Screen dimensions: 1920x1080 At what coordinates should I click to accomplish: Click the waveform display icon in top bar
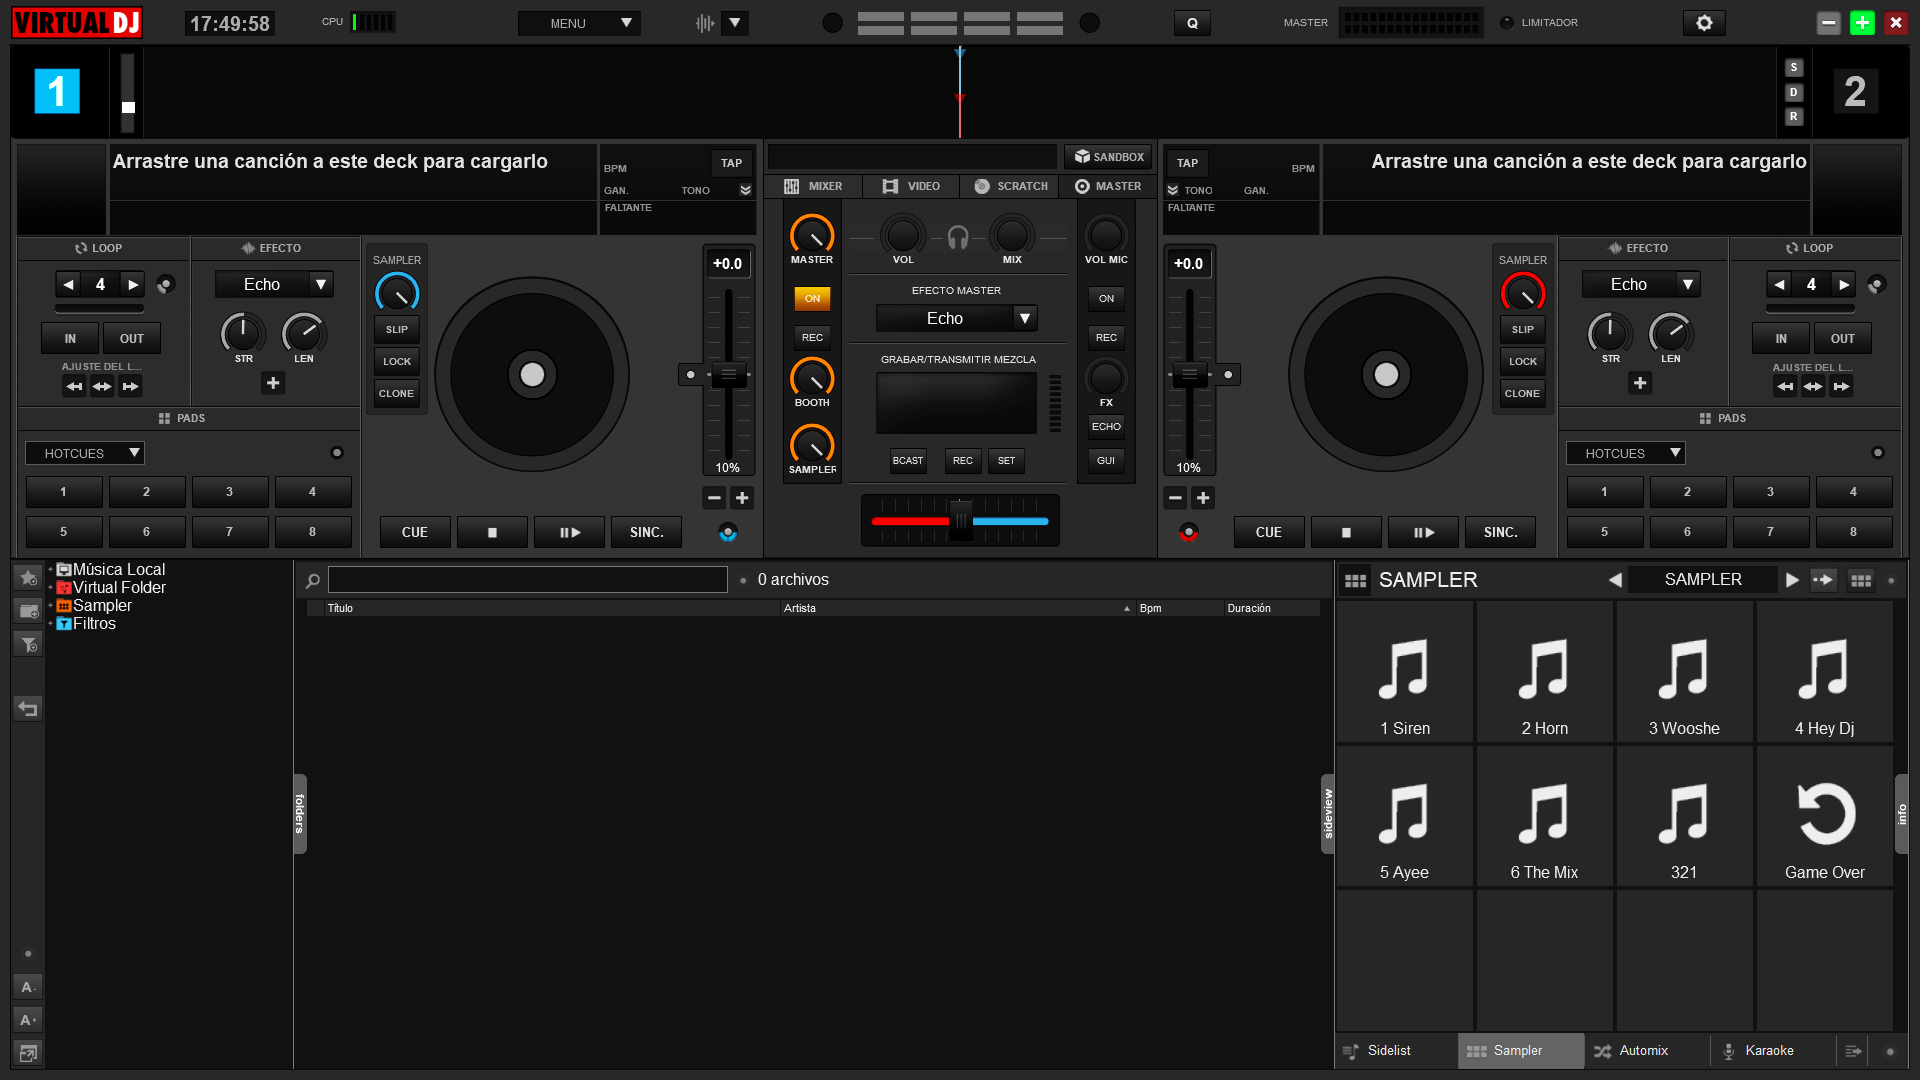(705, 23)
